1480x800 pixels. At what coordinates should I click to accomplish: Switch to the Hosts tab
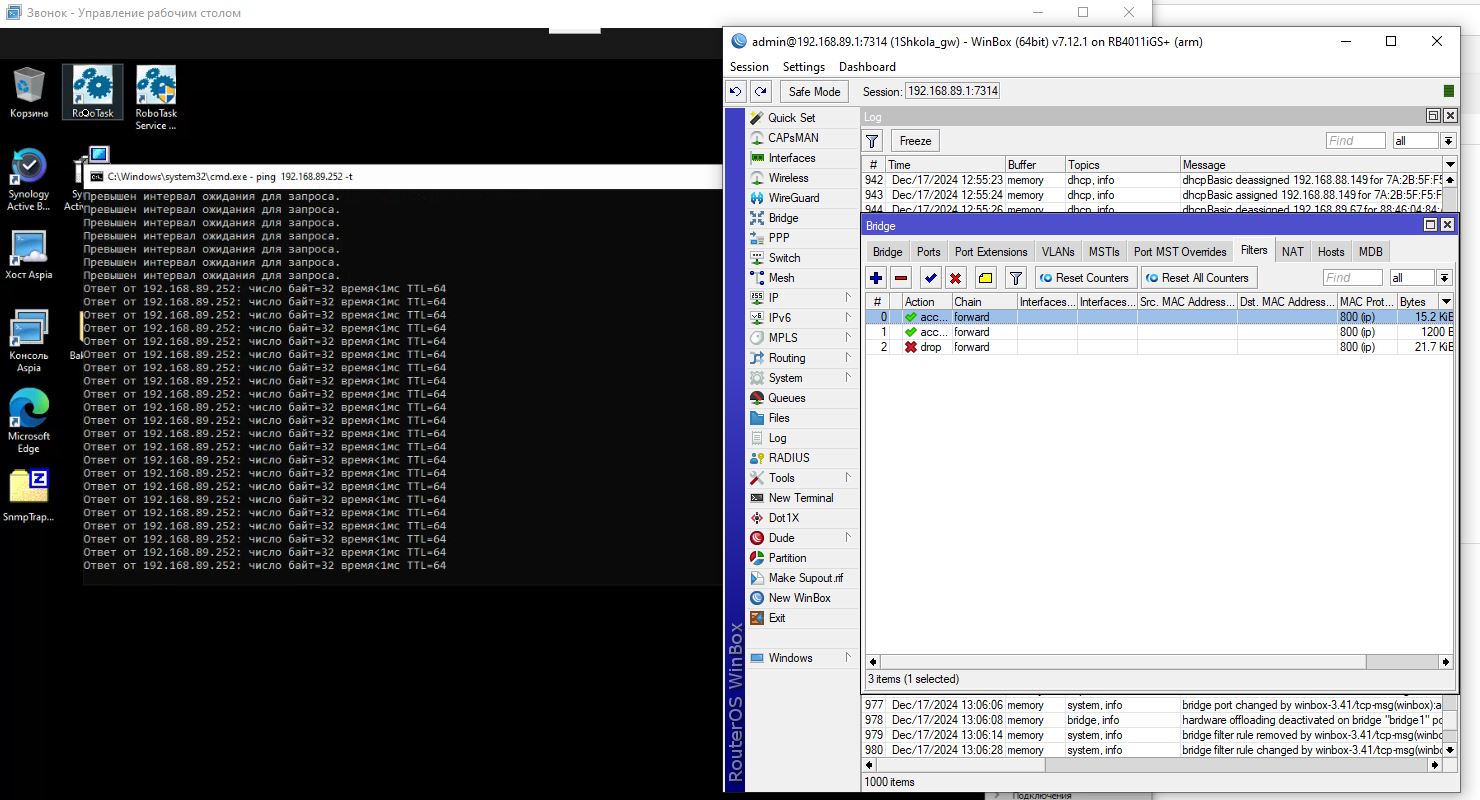coord(1331,252)
